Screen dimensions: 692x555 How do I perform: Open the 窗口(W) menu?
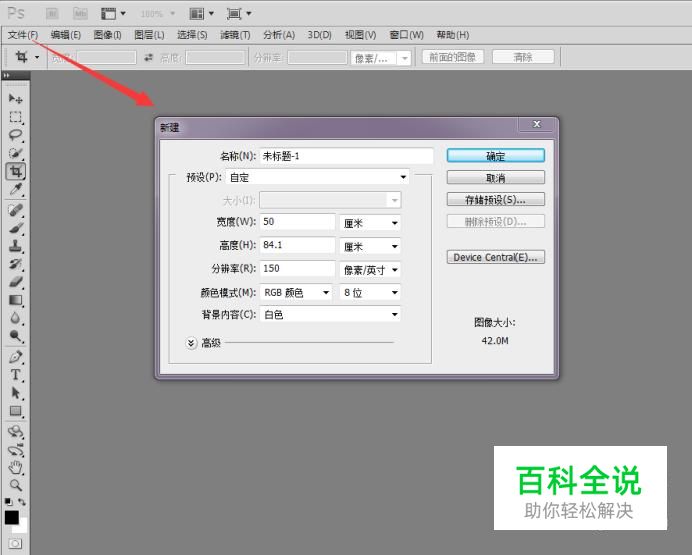click(406, 35)
